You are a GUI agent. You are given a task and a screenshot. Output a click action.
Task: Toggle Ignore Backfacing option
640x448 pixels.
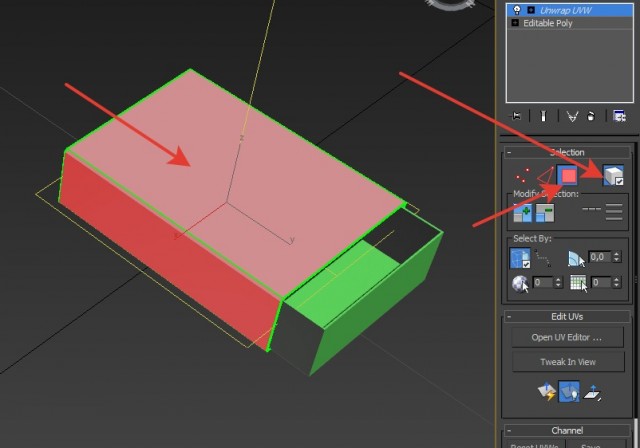coord(520,258)
